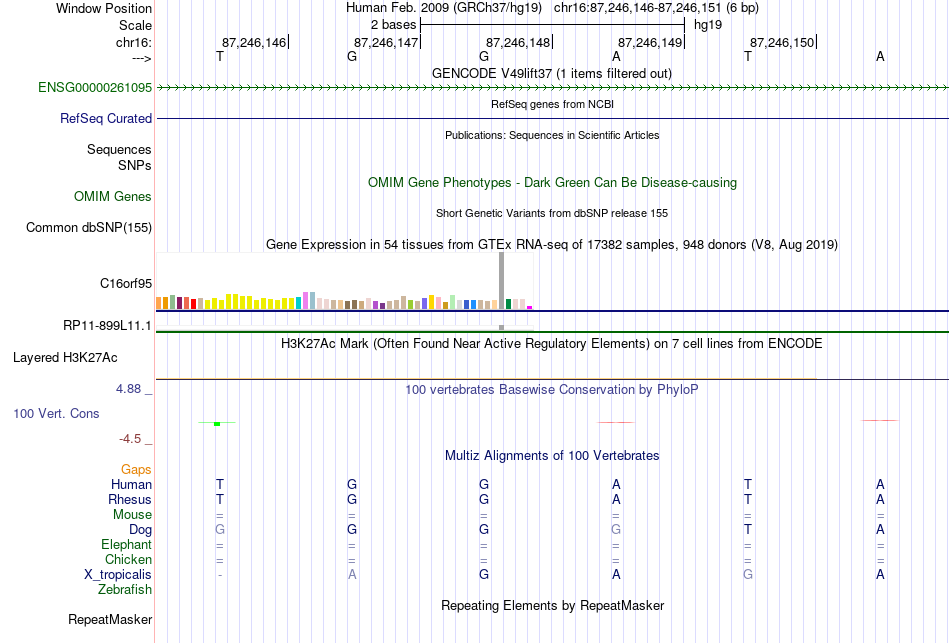Click the chr16:87,246,146-87,246,151 (6 bp) position text
The height and width of the screenshot is (643, 950).
[656, 8]
